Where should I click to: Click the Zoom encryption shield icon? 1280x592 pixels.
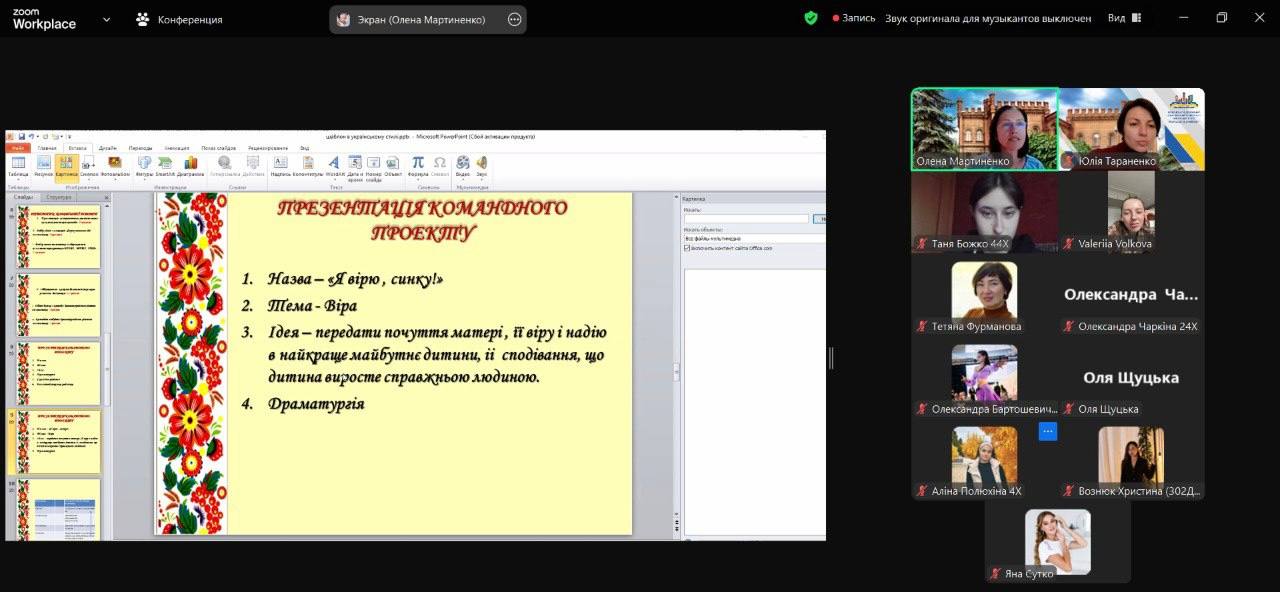pos(811,18)
